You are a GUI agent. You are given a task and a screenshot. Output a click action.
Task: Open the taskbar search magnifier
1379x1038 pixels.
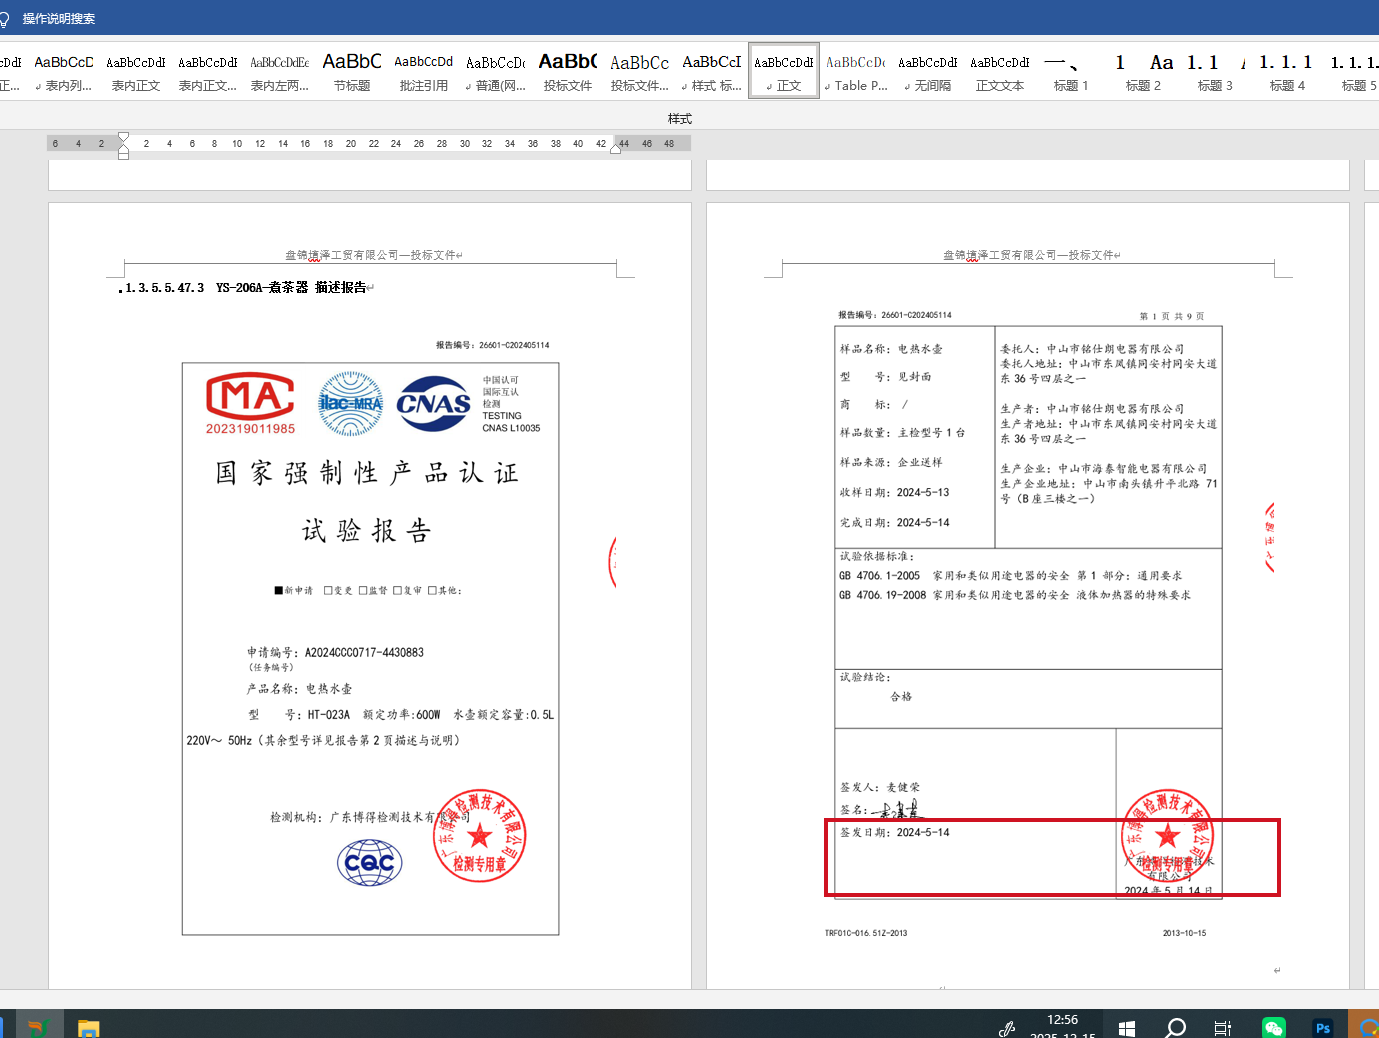(x=1175, y=1027)
